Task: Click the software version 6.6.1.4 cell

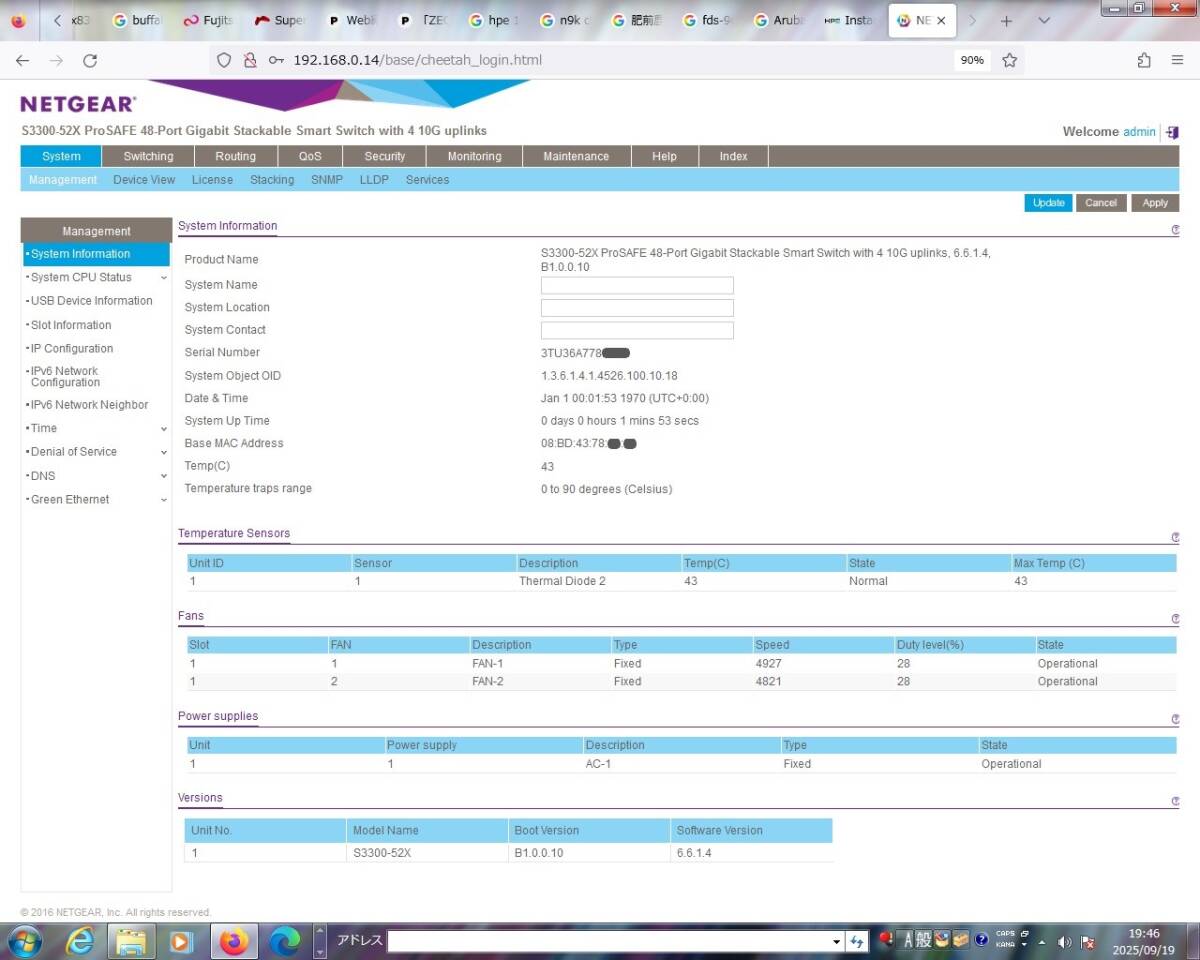Action: [x=694, y=854]
